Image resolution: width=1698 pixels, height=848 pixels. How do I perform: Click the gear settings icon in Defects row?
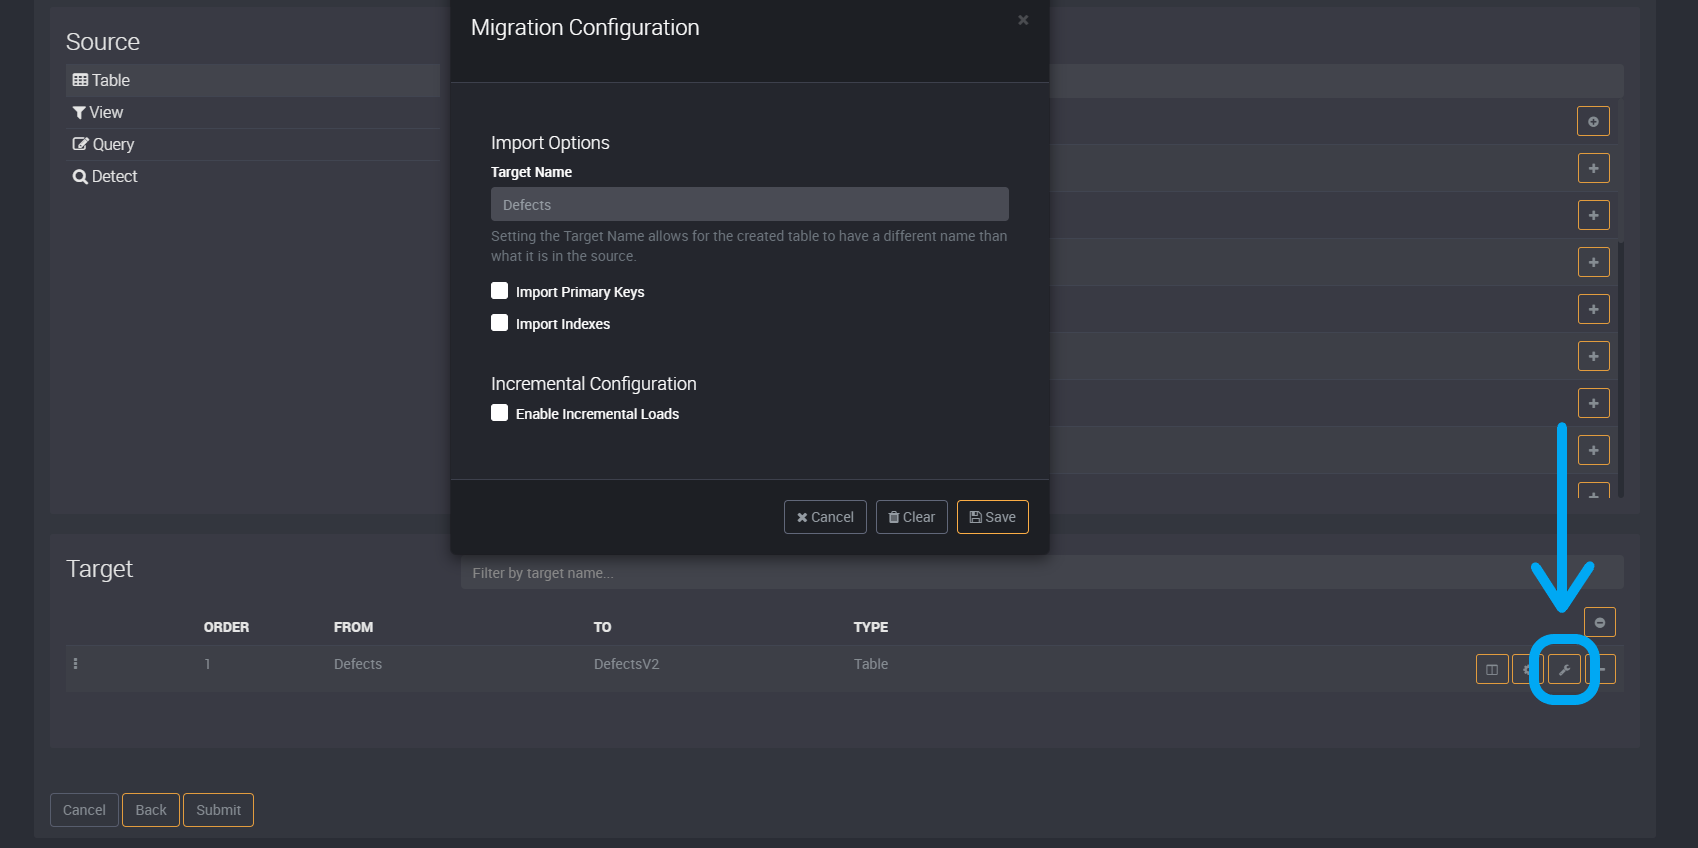click(1527, 669)
